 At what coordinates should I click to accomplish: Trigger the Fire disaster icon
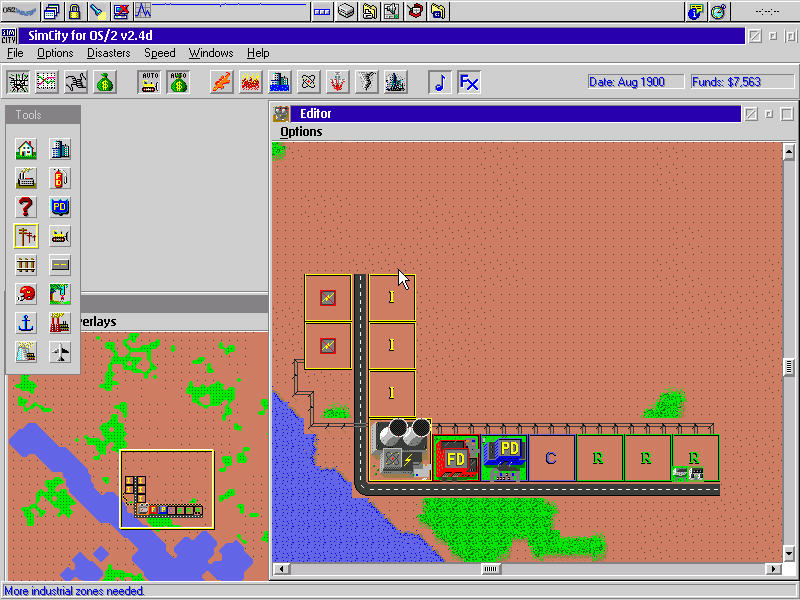coord(251,82)
